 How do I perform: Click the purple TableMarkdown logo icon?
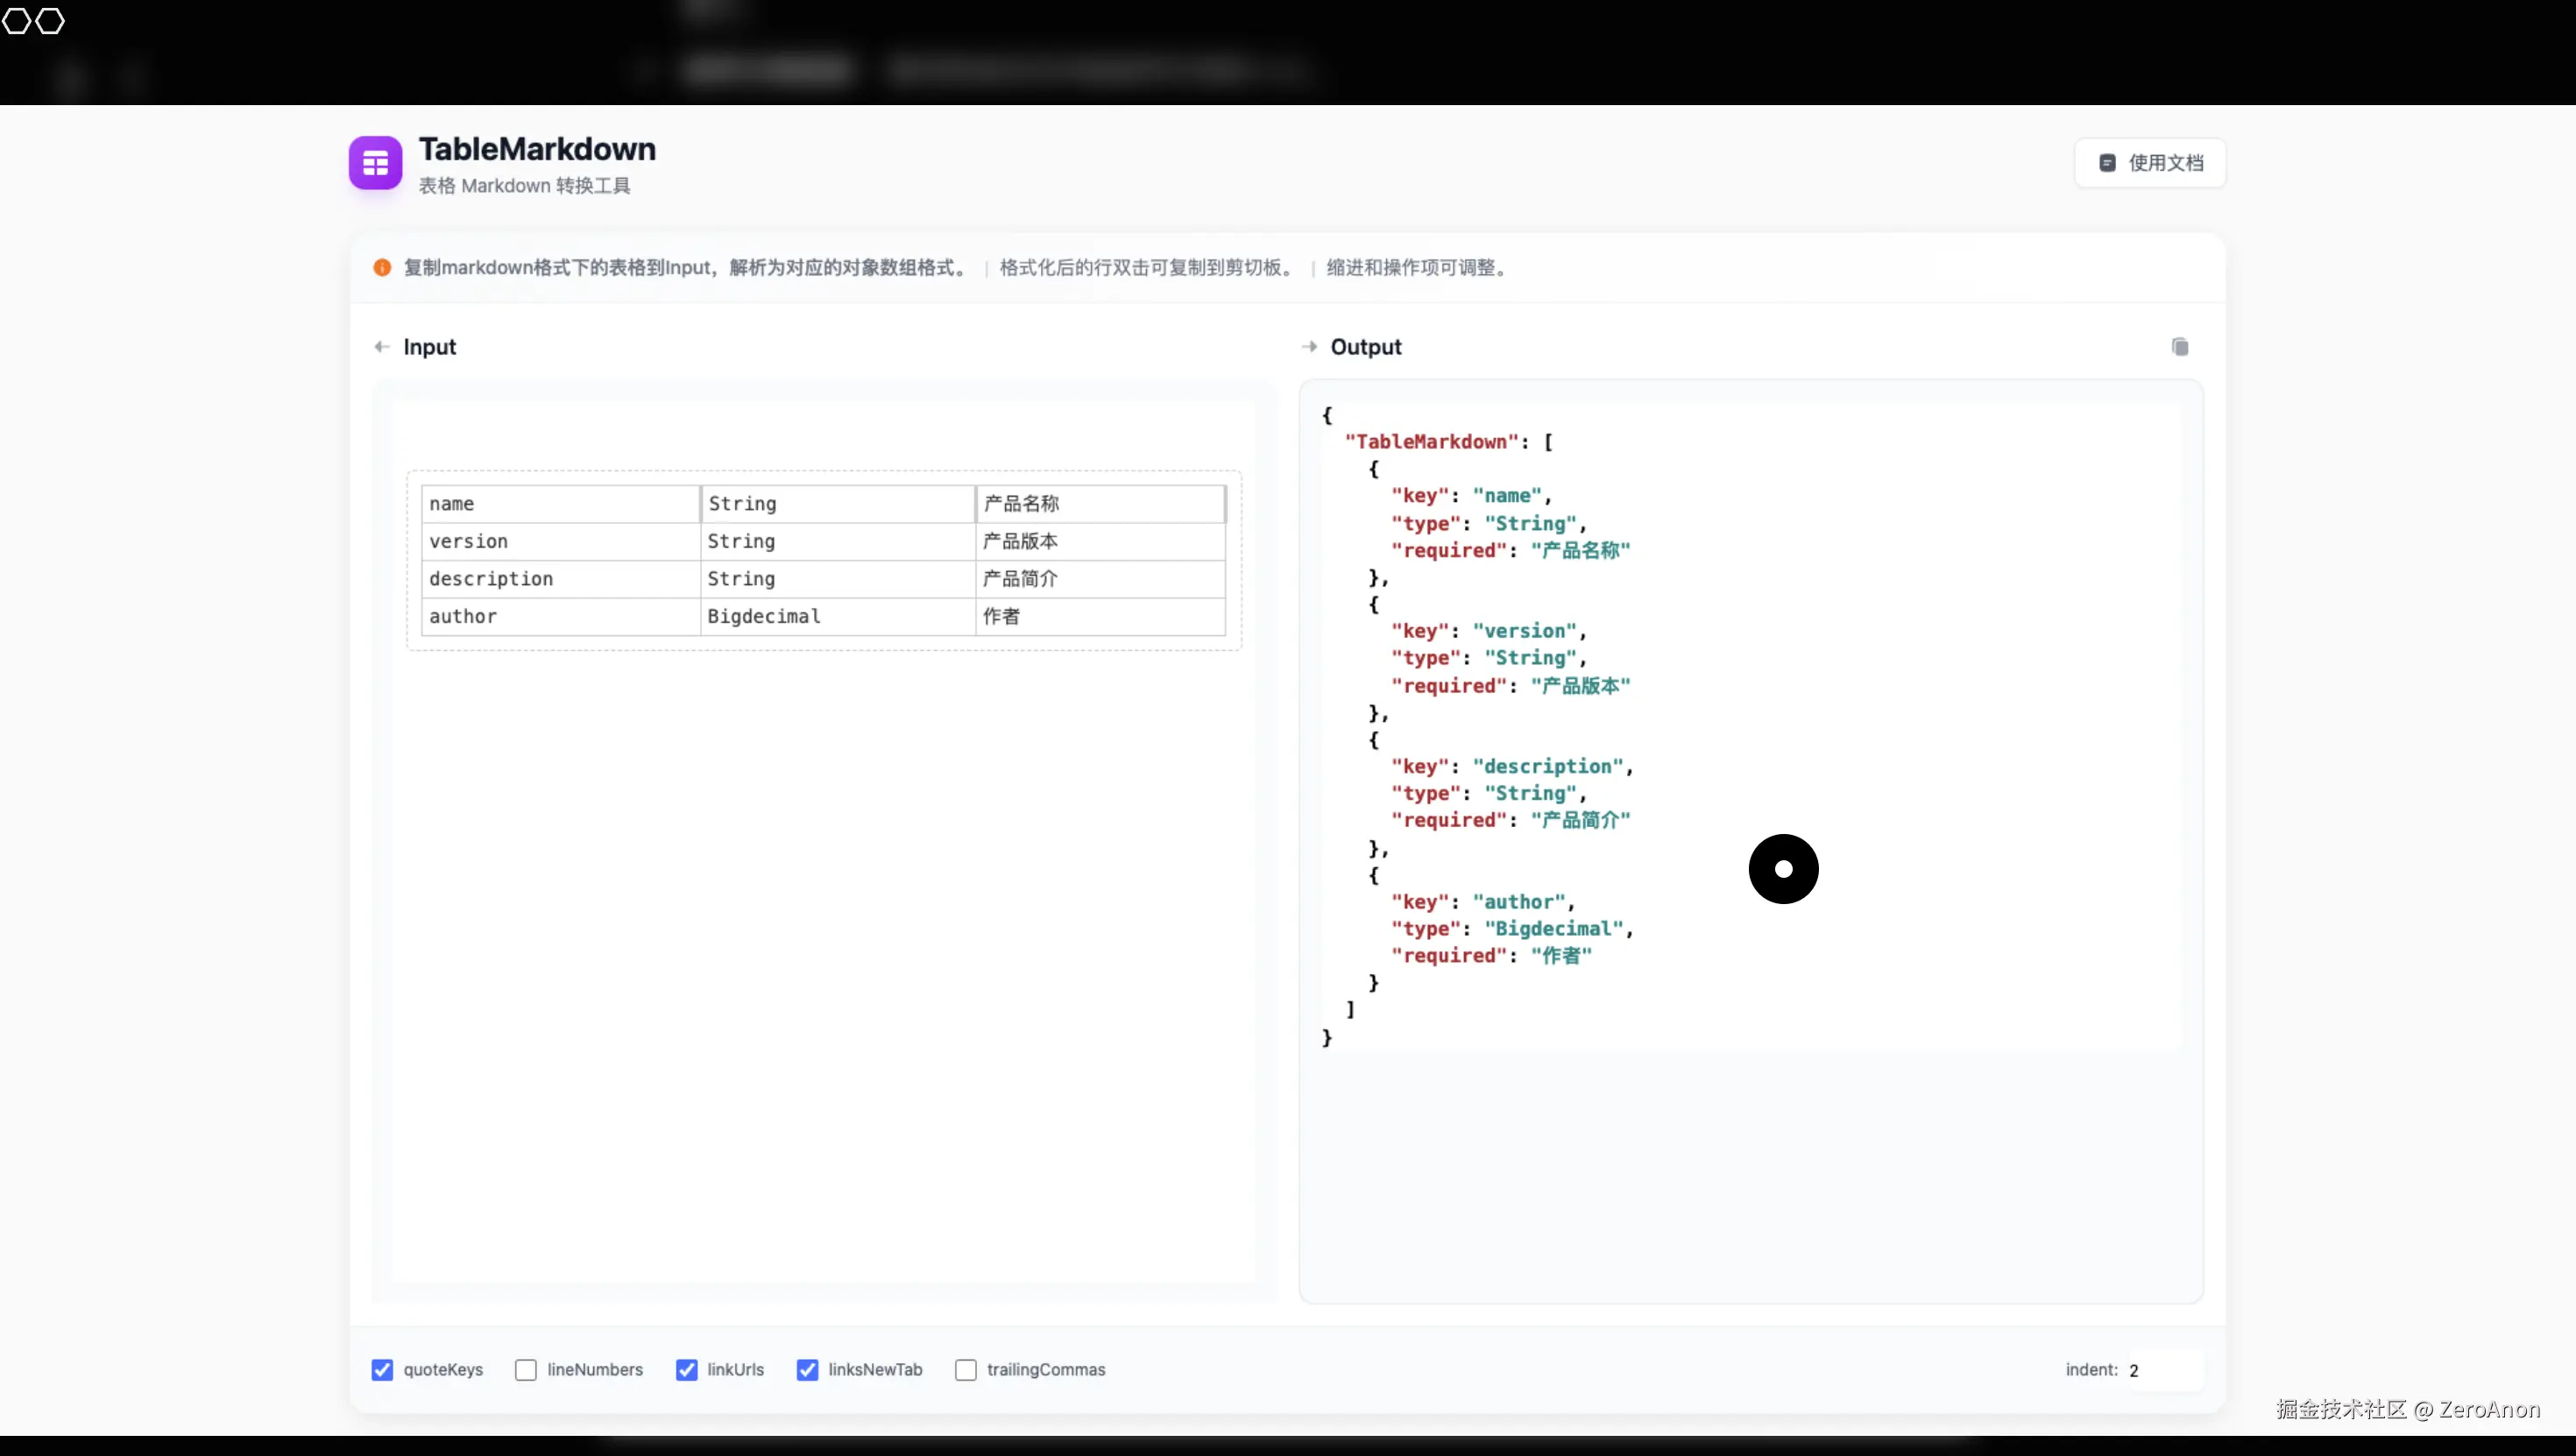375,163
